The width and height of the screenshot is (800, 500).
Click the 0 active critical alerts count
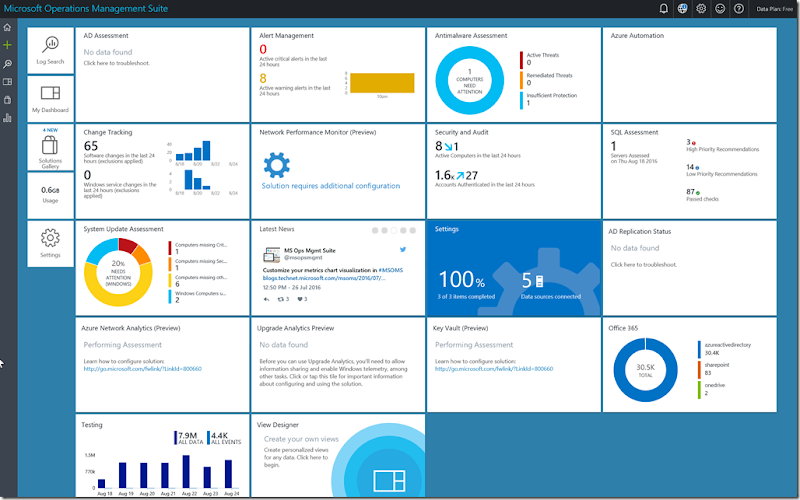pos(263,49)
